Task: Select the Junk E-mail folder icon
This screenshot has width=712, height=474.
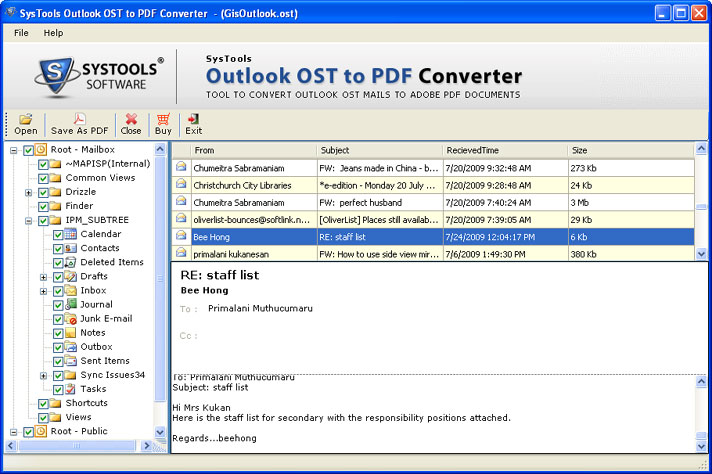Action: coord(71,318)
